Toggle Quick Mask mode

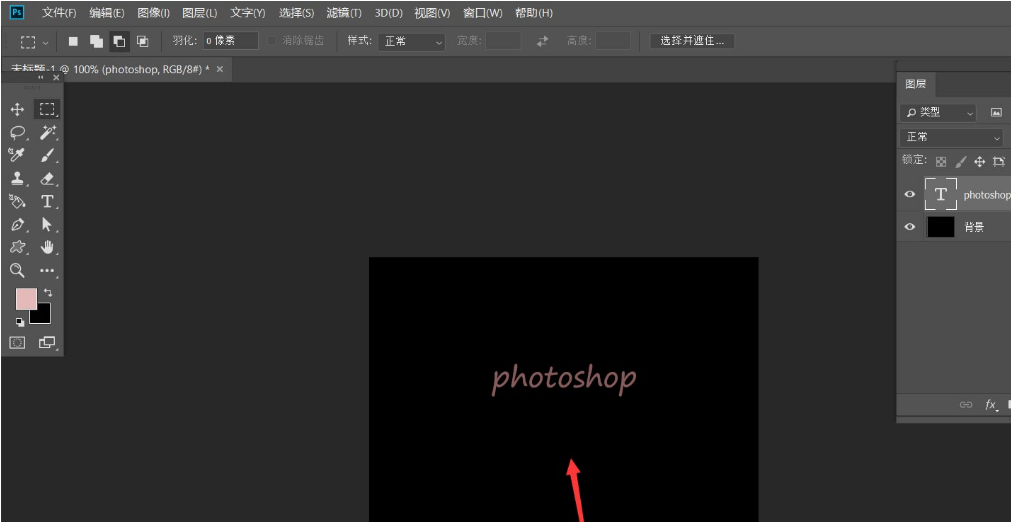coord(17,343)
